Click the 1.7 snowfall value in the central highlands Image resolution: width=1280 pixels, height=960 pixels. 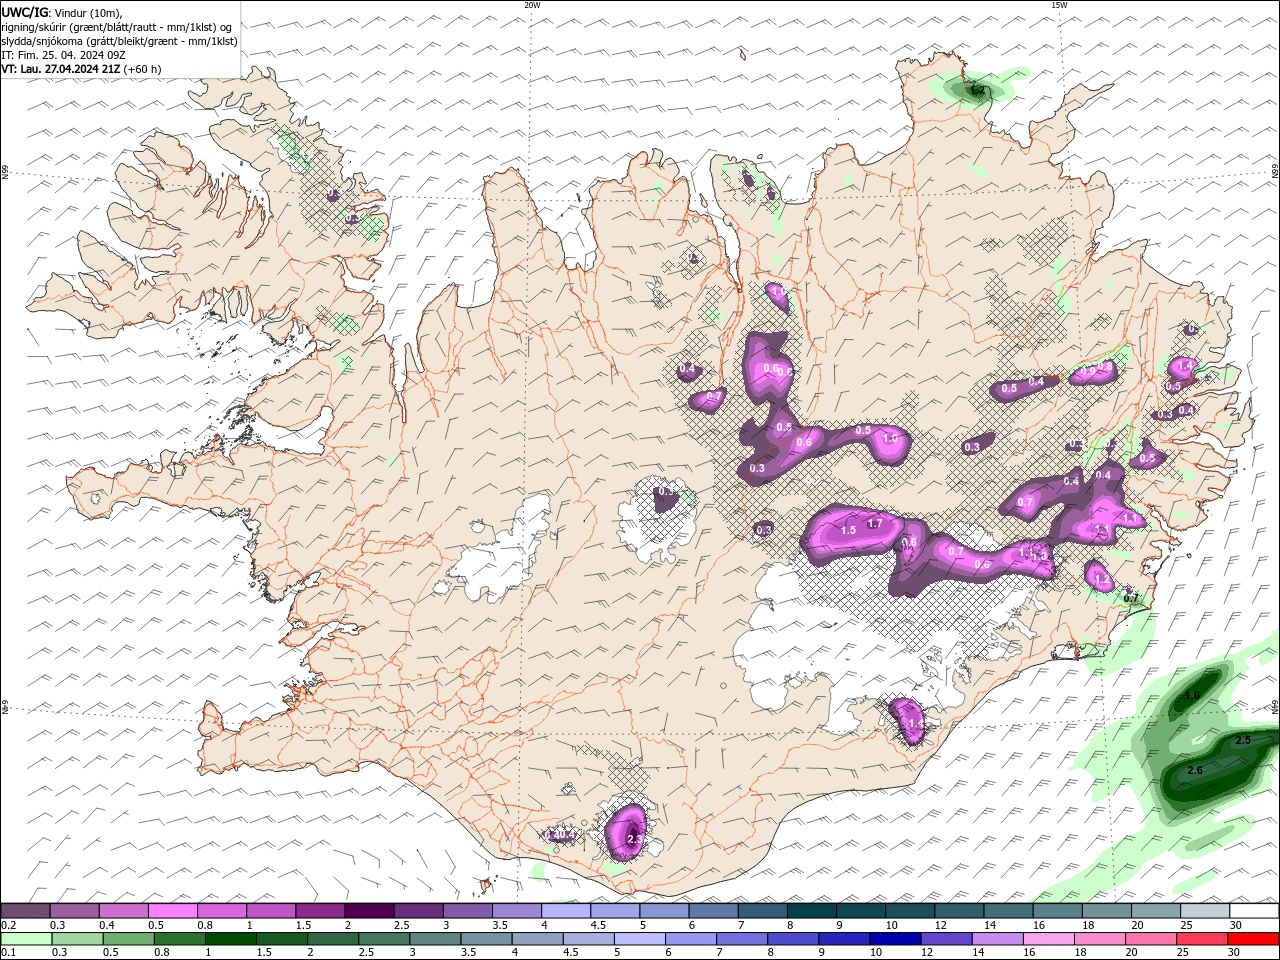tap(875, 523)
